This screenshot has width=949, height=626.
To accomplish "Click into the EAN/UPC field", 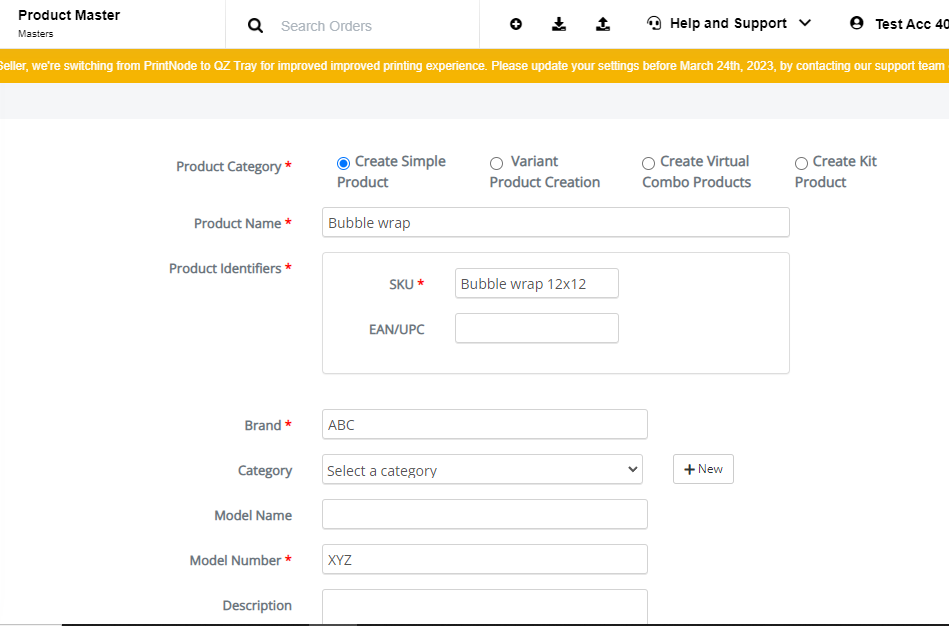I will point(537,328).
